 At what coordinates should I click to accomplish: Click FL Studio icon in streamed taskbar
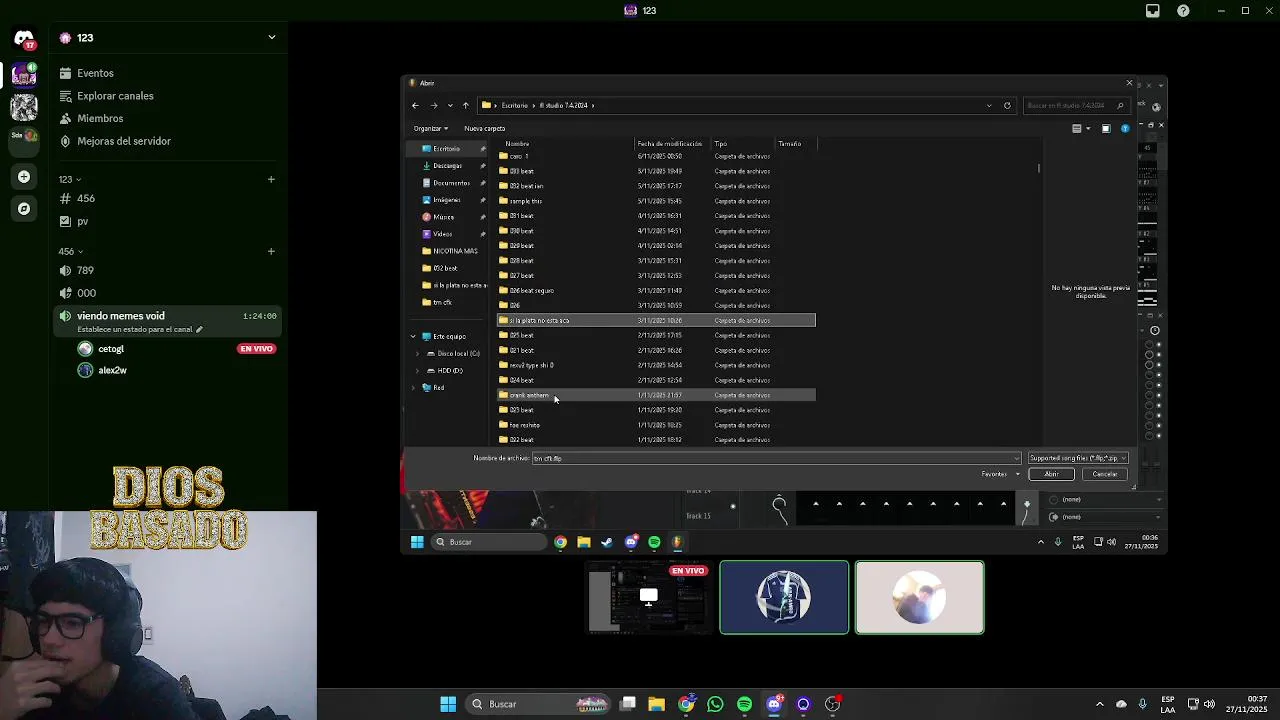677,542
